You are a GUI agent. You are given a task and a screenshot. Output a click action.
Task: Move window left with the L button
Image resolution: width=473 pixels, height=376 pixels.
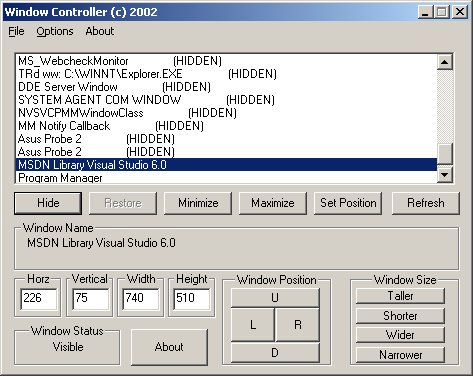253,324
